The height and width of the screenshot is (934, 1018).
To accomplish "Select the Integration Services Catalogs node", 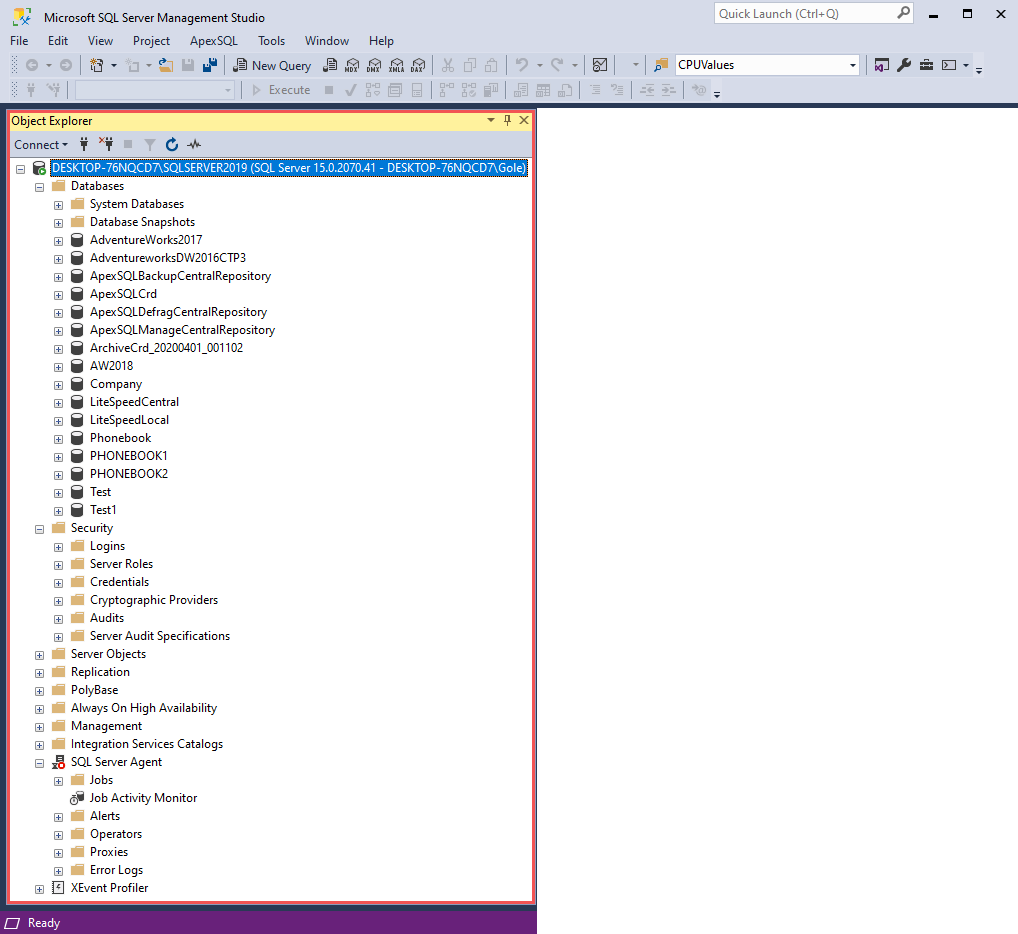I will click(x=147, y=744).
